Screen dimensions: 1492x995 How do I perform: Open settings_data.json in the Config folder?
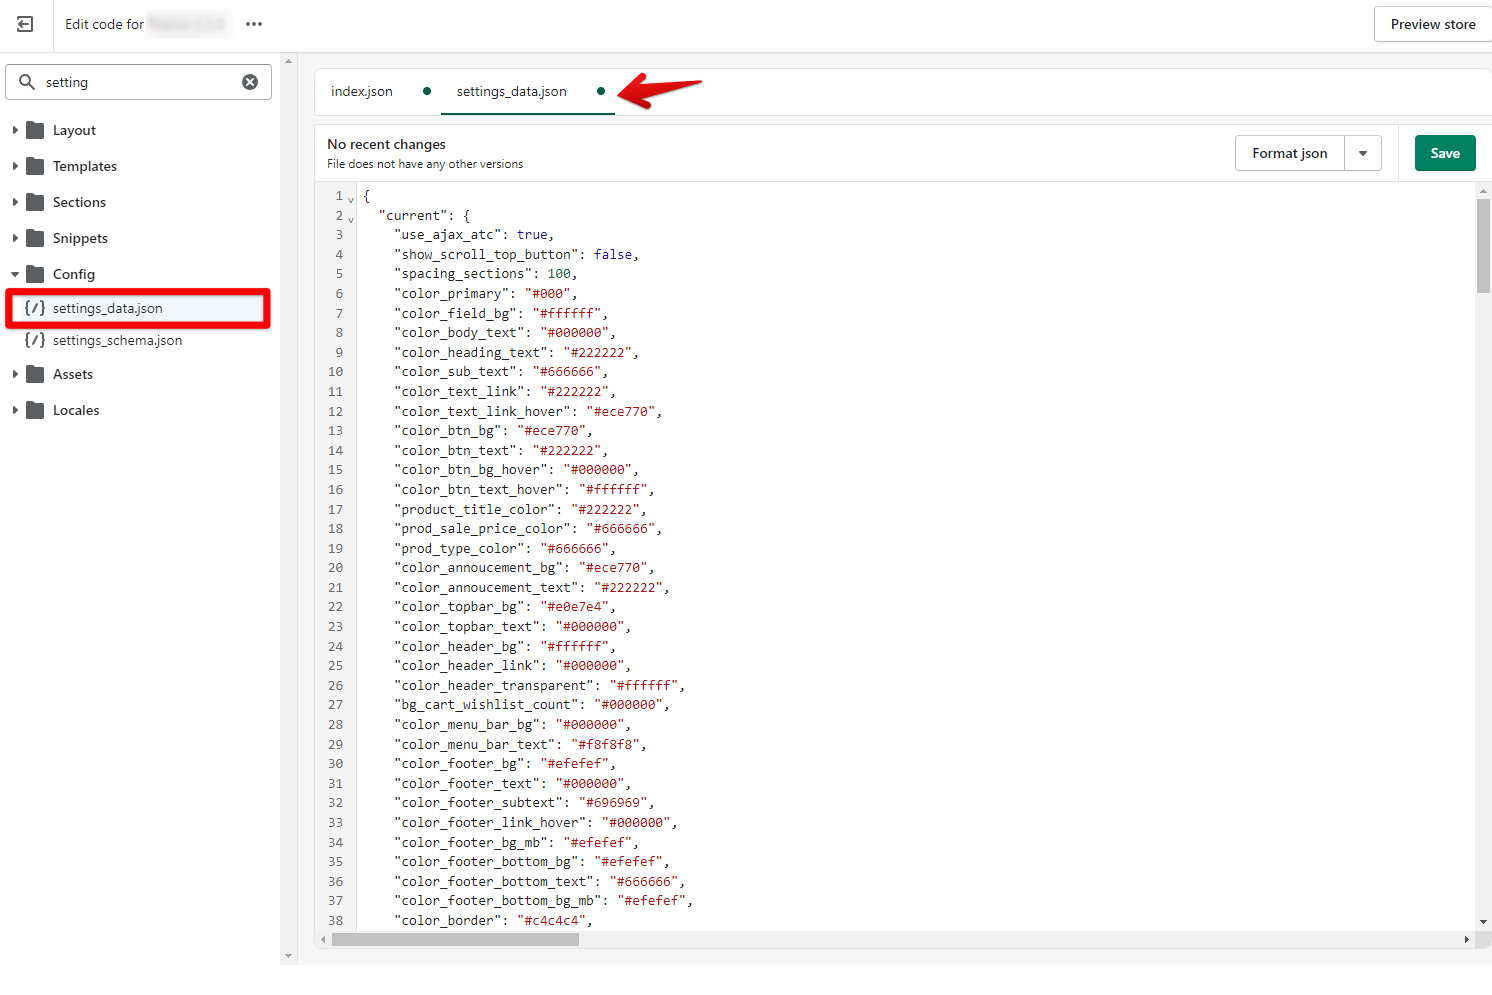[x=108, y=308]
